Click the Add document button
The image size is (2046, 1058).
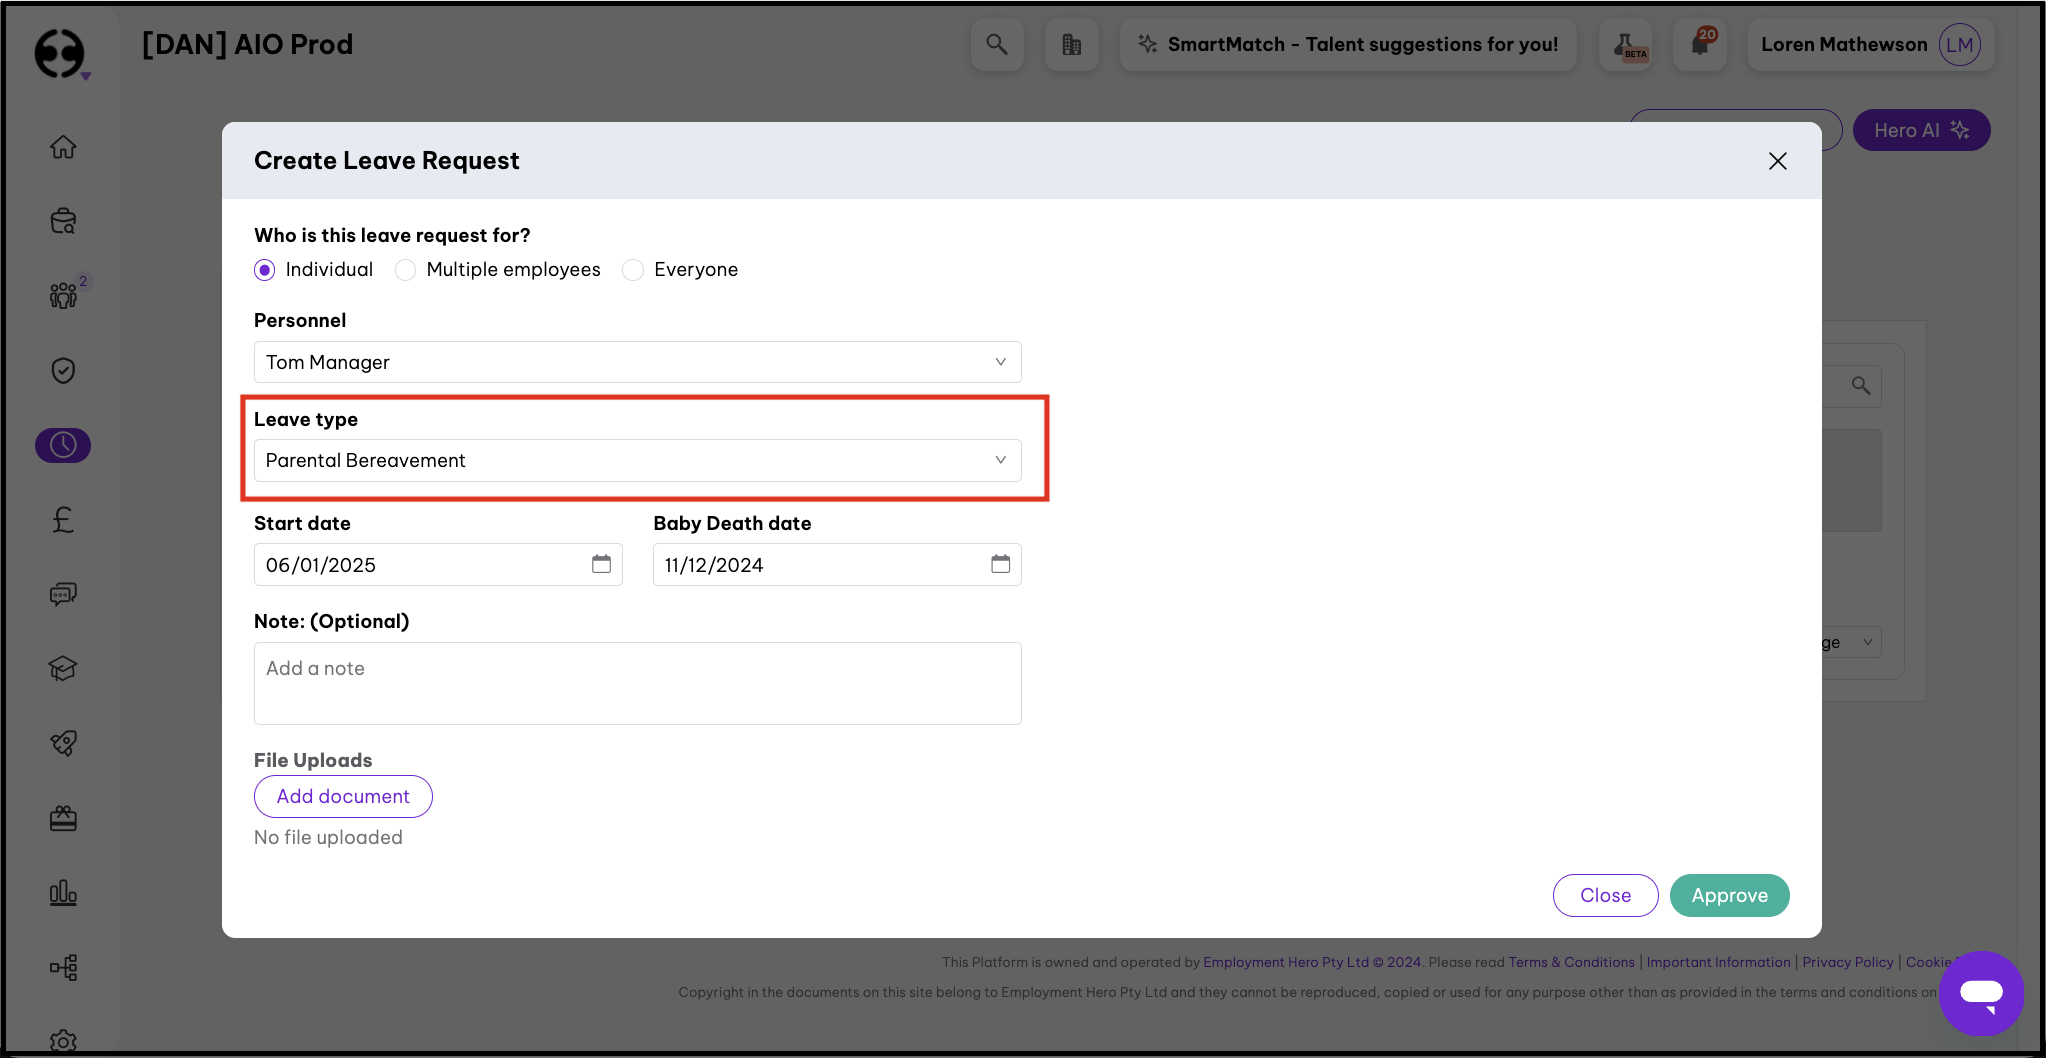click(343, 796)
